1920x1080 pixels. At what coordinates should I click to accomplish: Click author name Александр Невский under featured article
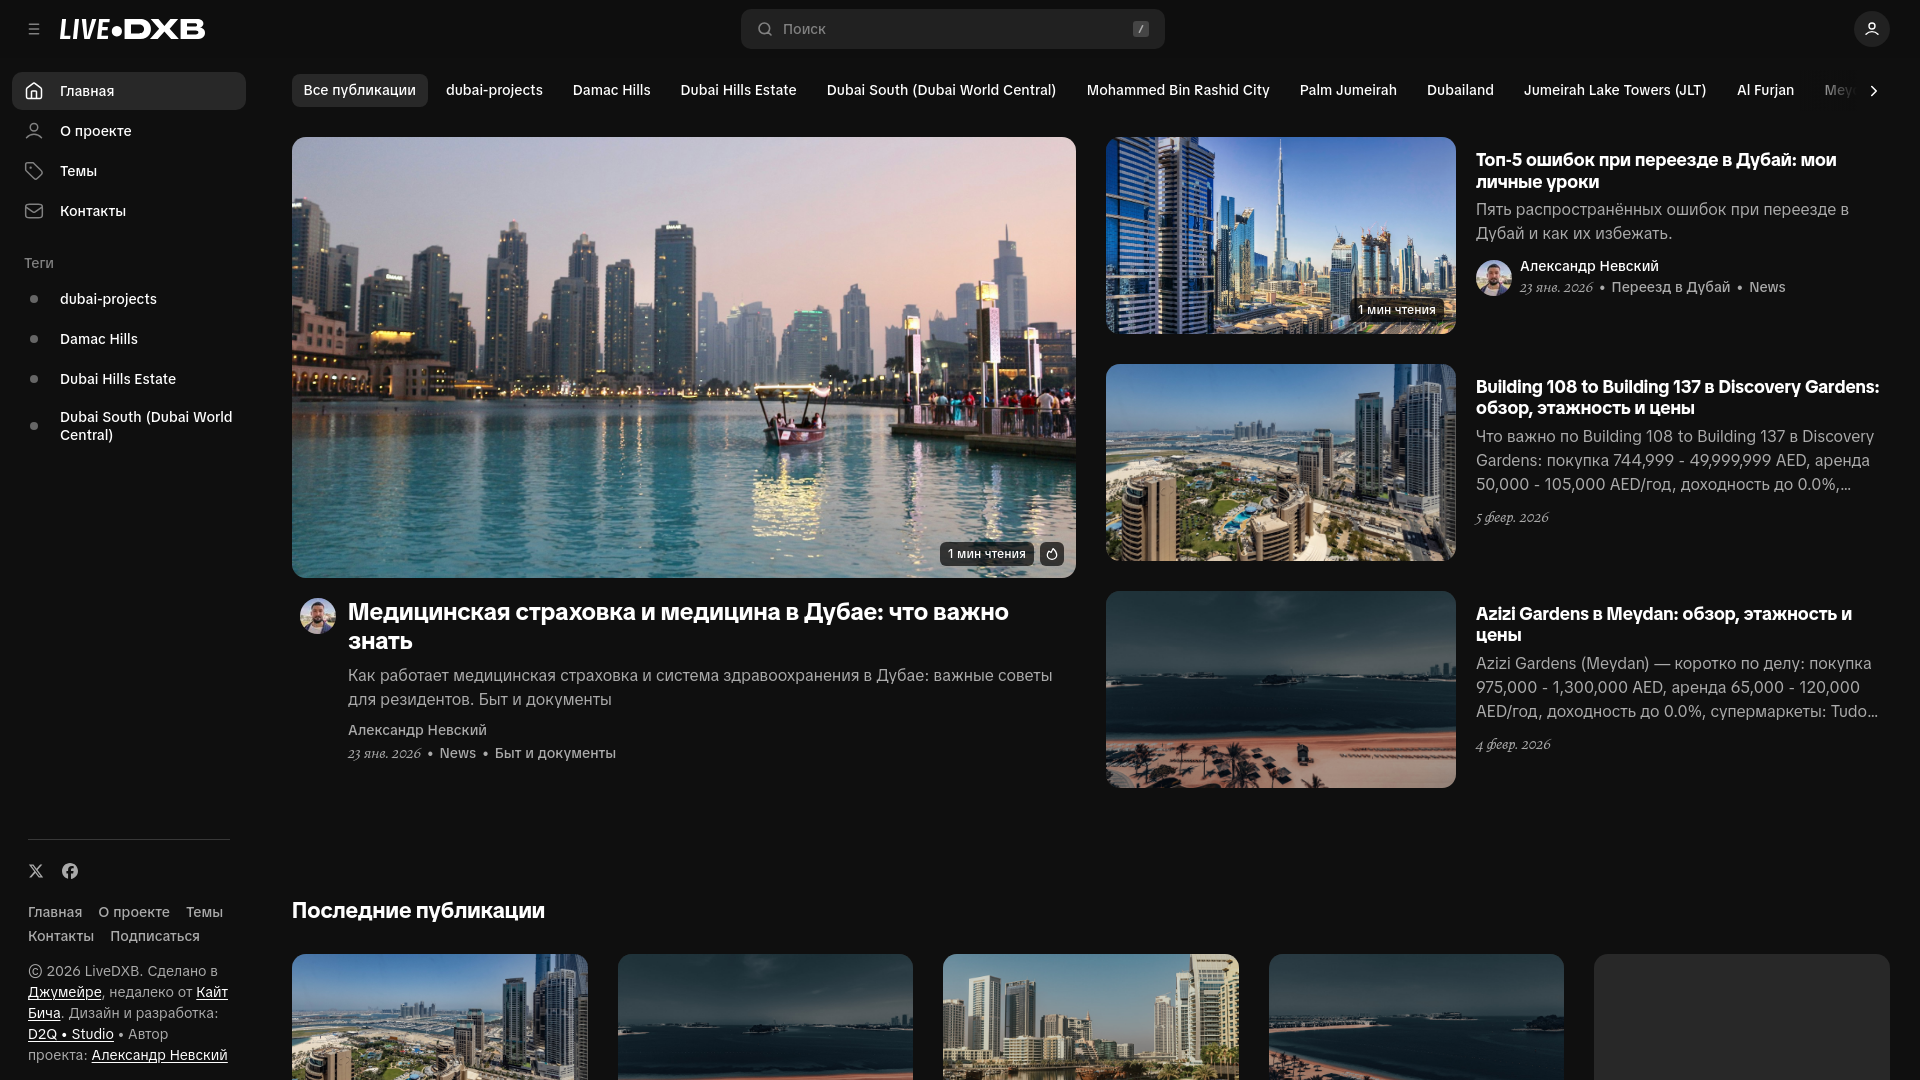(x=417, y=730)
